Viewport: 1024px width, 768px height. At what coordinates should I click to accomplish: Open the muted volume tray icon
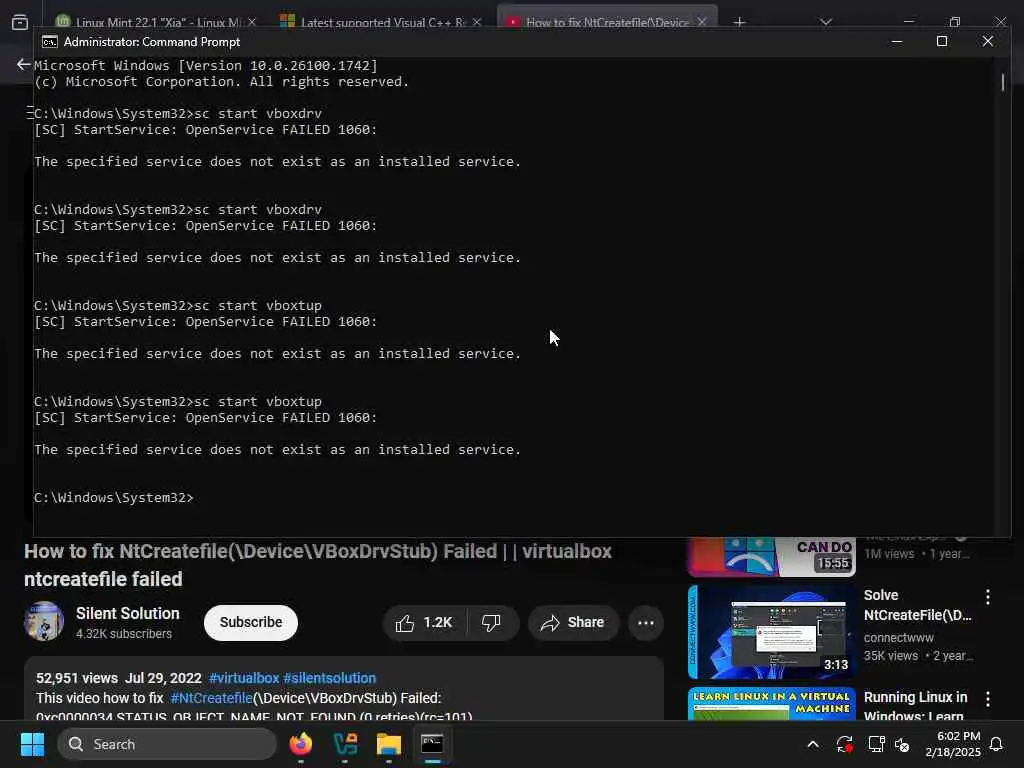(x=902, y=744)
